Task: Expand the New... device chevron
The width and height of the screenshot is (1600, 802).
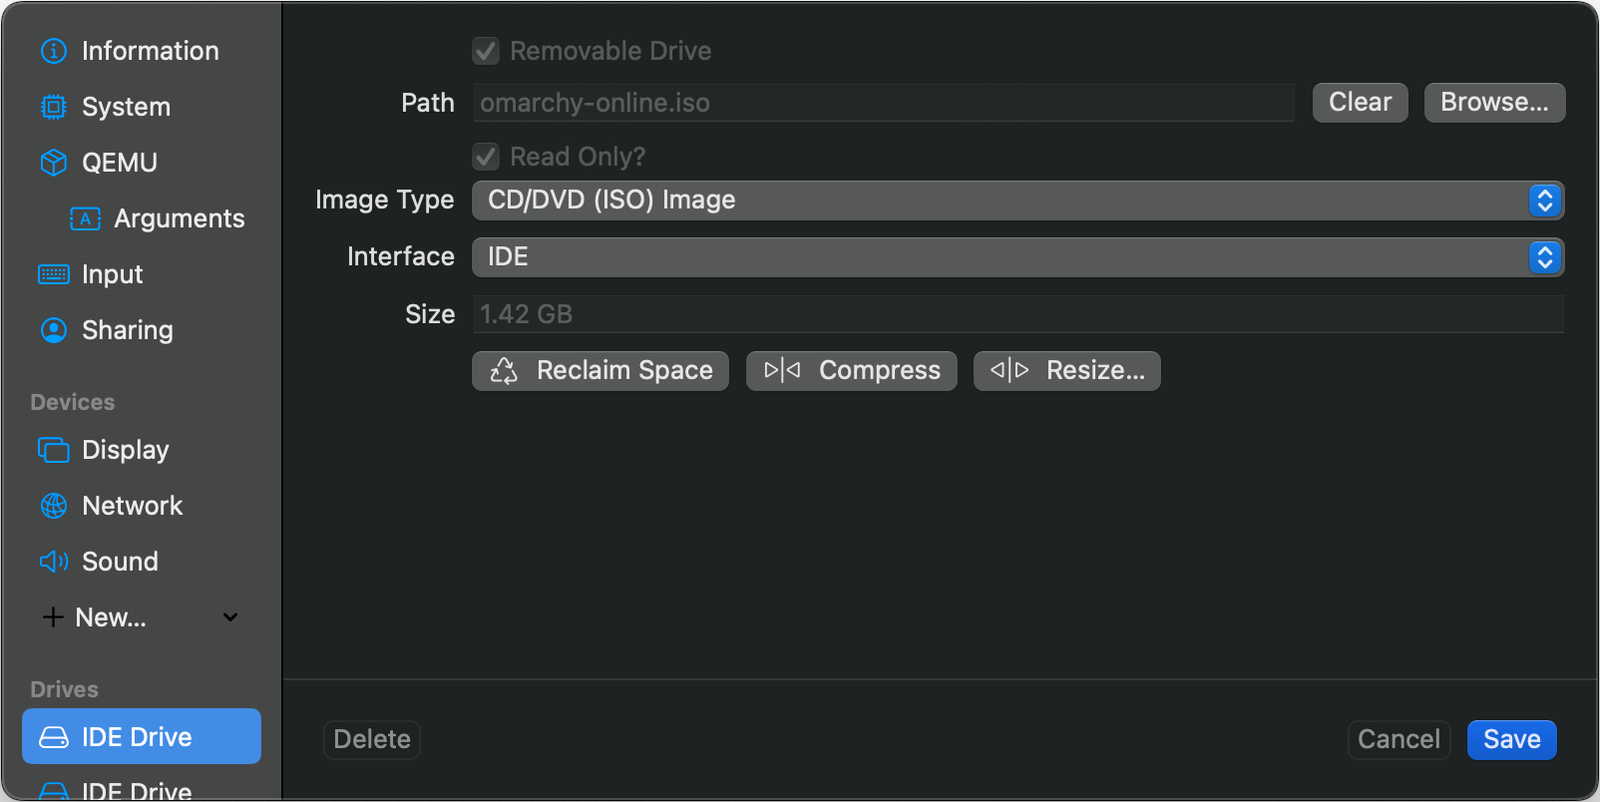Action: coord(230,617)
